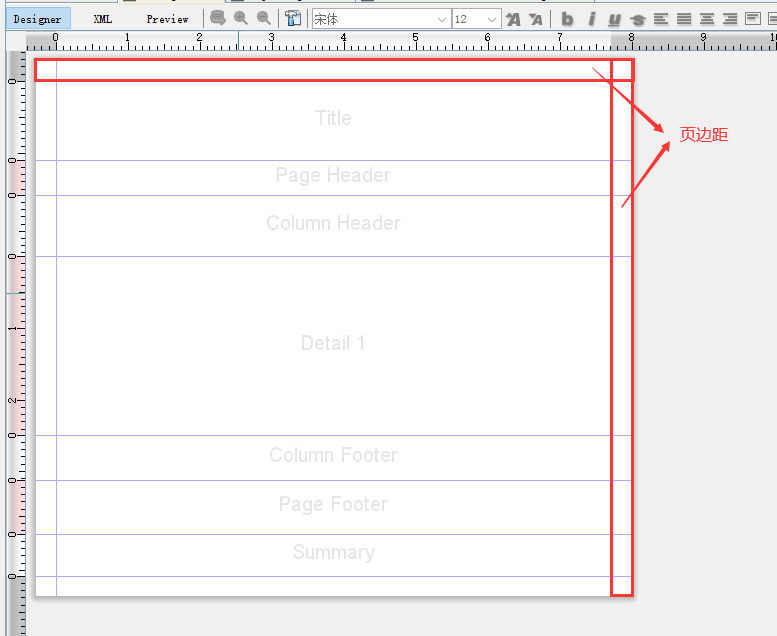Select the Column Footer band
The height and width of the screenshot is (636, 777).
coord(333,458)
